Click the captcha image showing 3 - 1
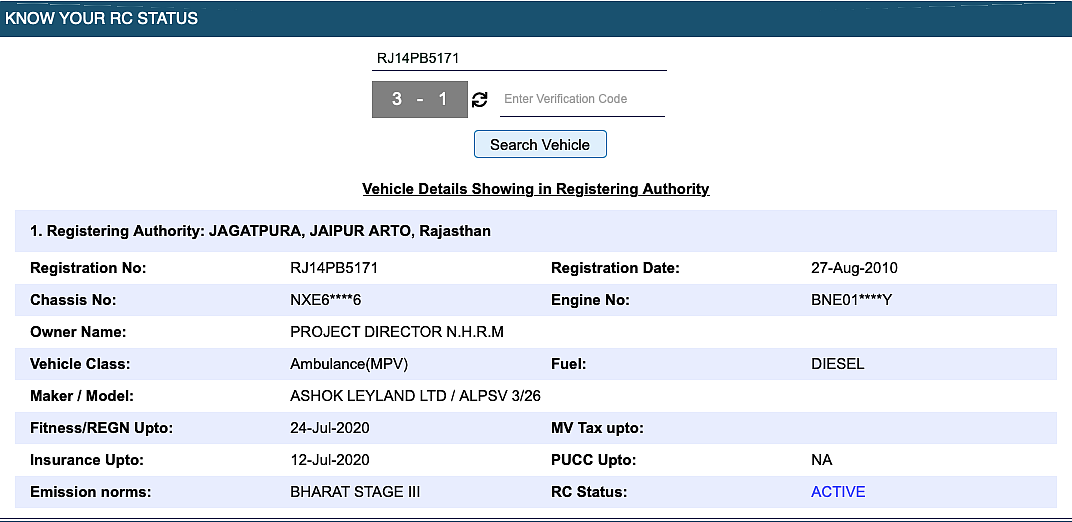 [420, 100]
